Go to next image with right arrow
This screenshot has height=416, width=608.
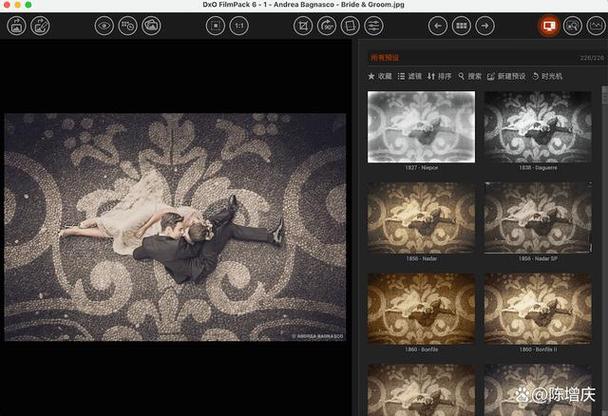point(485,26)
